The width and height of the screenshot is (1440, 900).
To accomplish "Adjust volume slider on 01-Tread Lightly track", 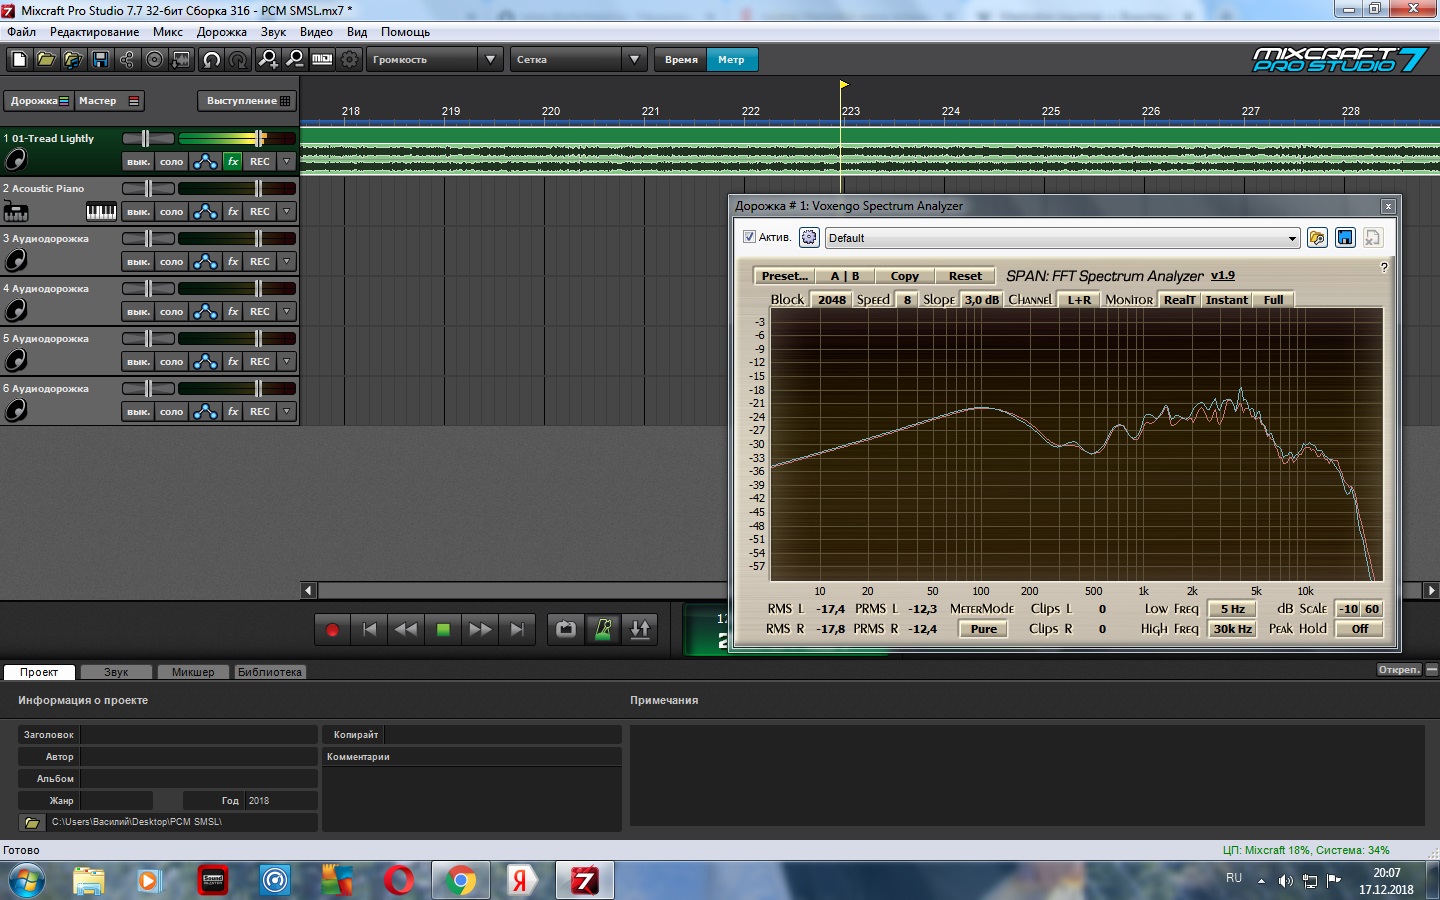I will coord(259,138).
